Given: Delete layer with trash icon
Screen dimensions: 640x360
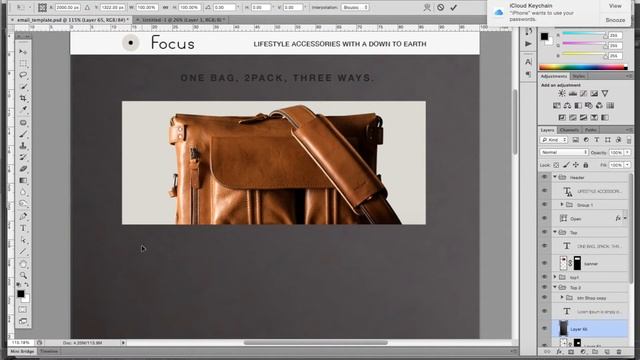Looking at the screenshot, I should [x=619, y=351].
